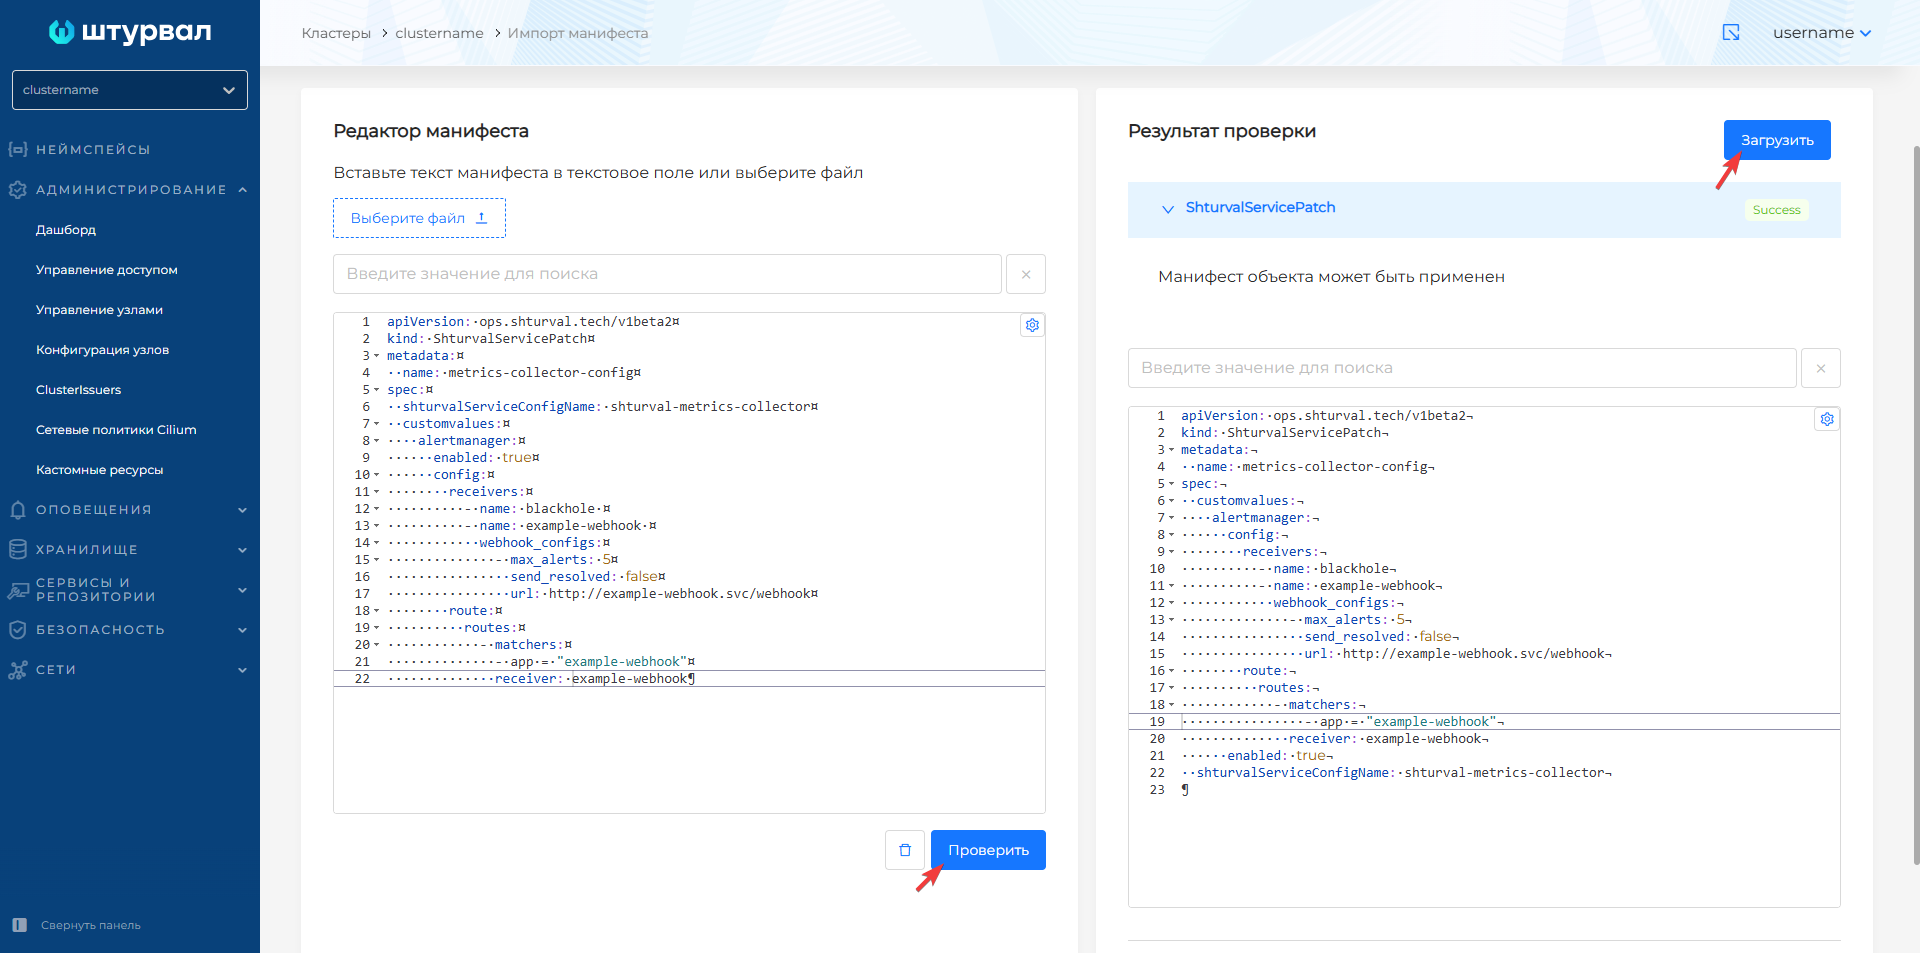Open Дашборд in the sidebar
This screenshot has height=953, width=1920.
[65, 229]
